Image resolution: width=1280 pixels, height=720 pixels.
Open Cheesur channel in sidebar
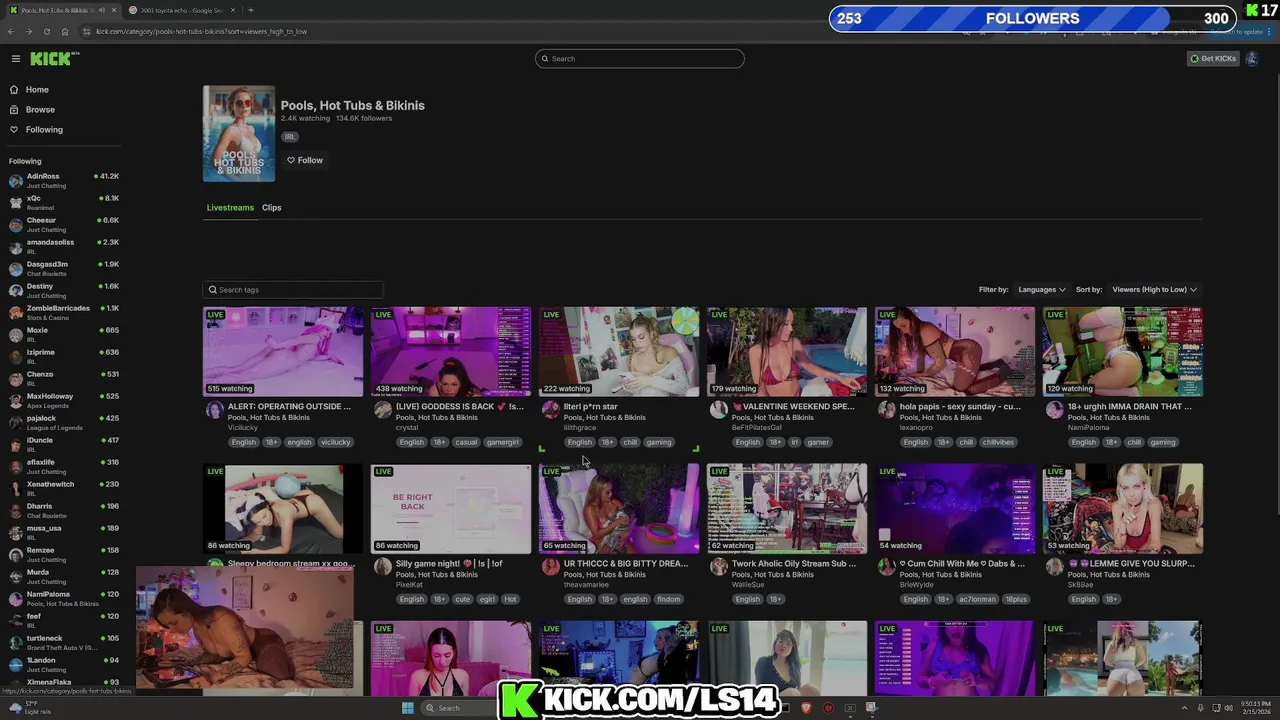click(63, 224)
